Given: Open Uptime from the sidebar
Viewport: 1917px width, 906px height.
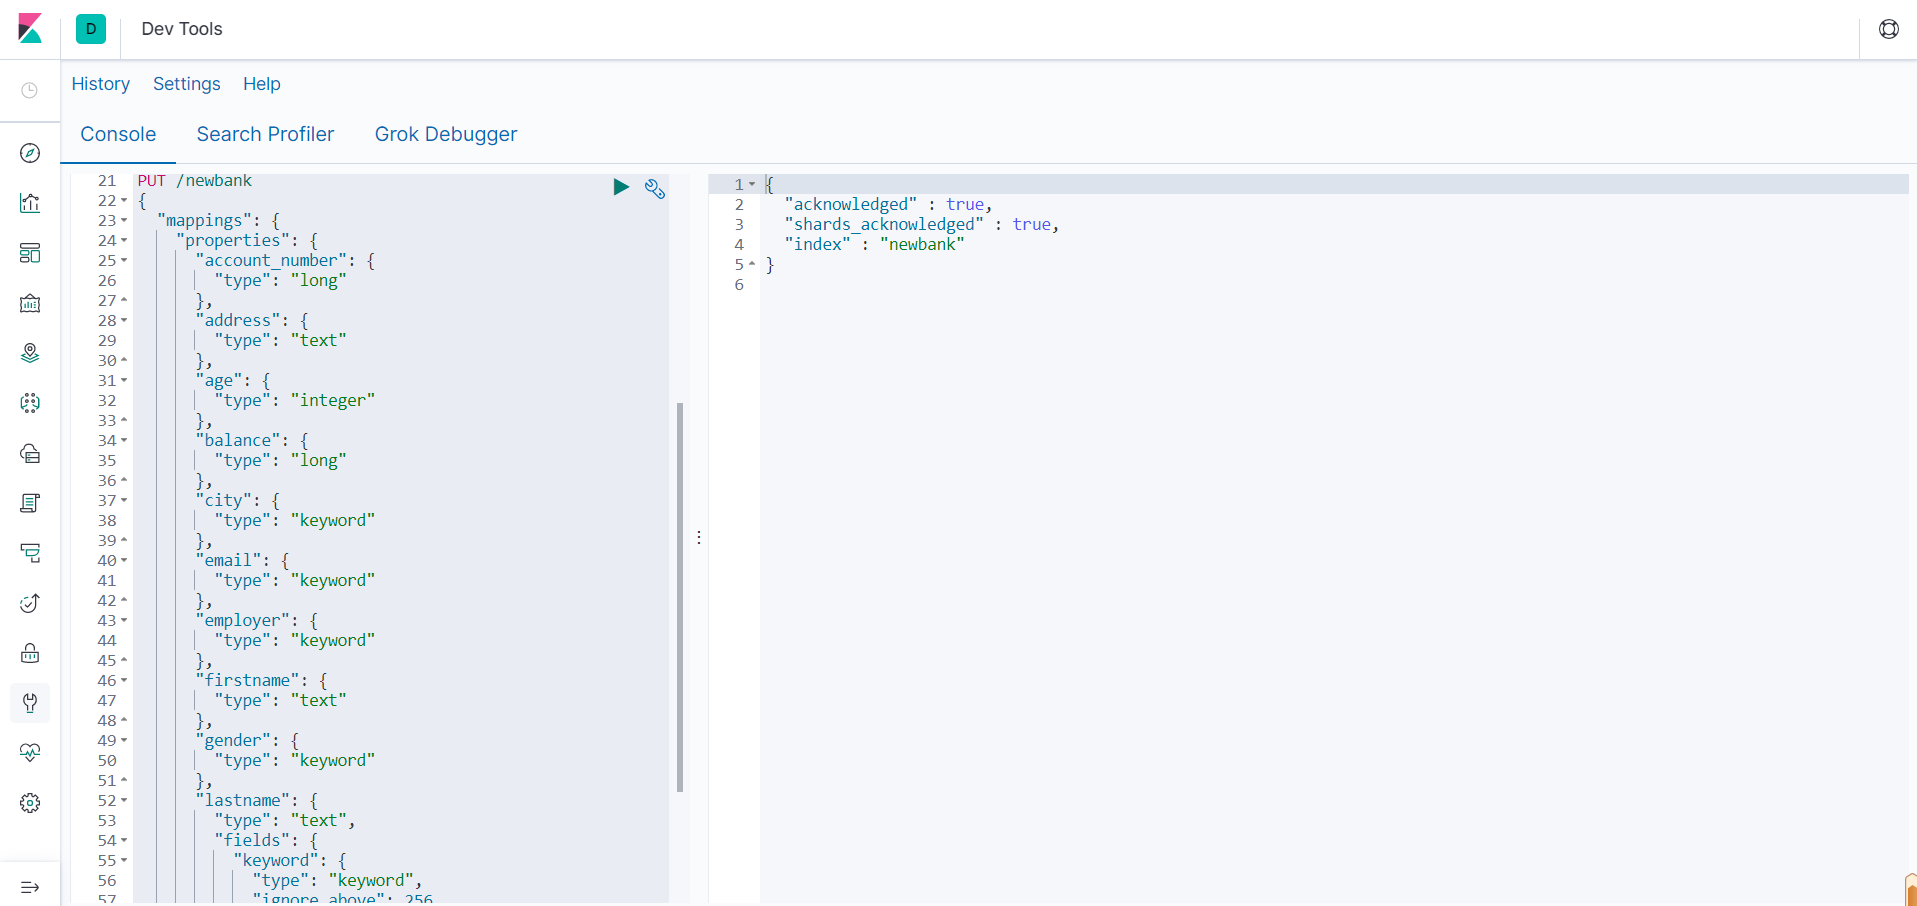Looking at the screenshot, I should [x=30, y=603].
